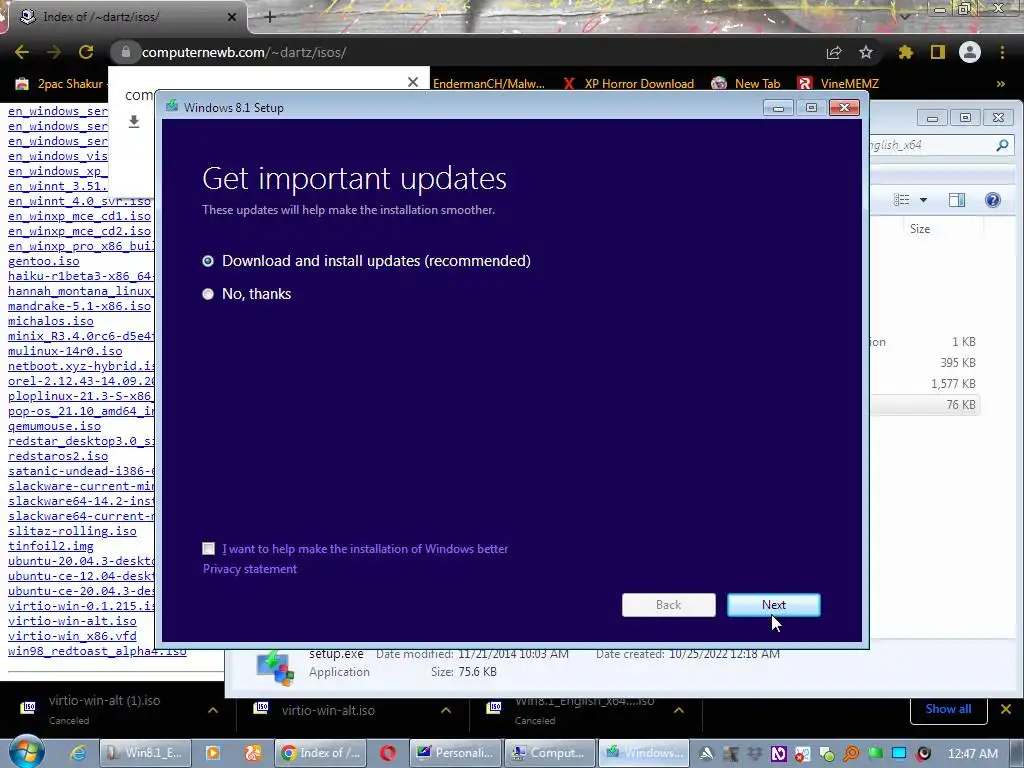Click the system tray speaker icon
The height and width of the screenshot is (768, 1024).
923,754
